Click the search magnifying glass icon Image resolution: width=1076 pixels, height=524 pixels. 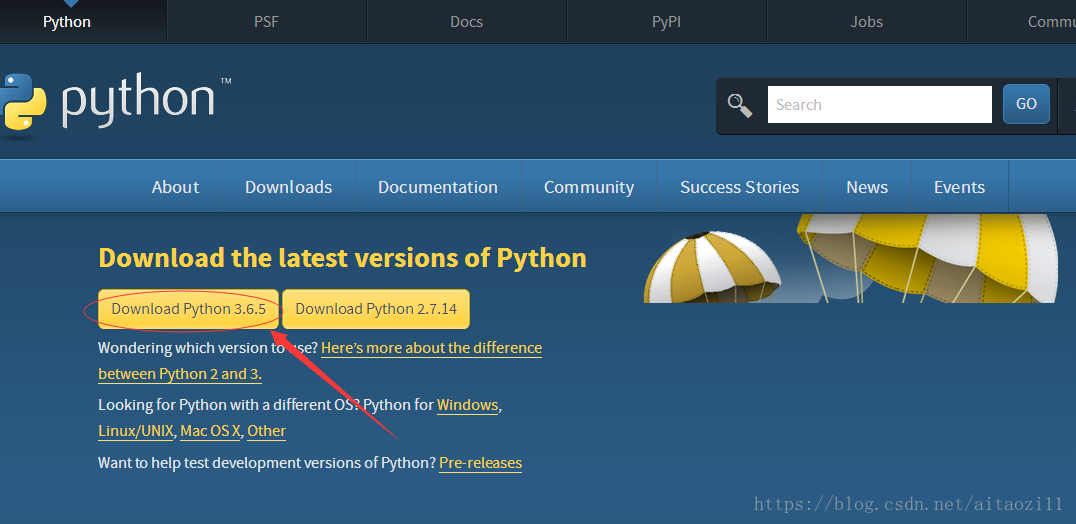pyautogui.click(x=740, y=105)
